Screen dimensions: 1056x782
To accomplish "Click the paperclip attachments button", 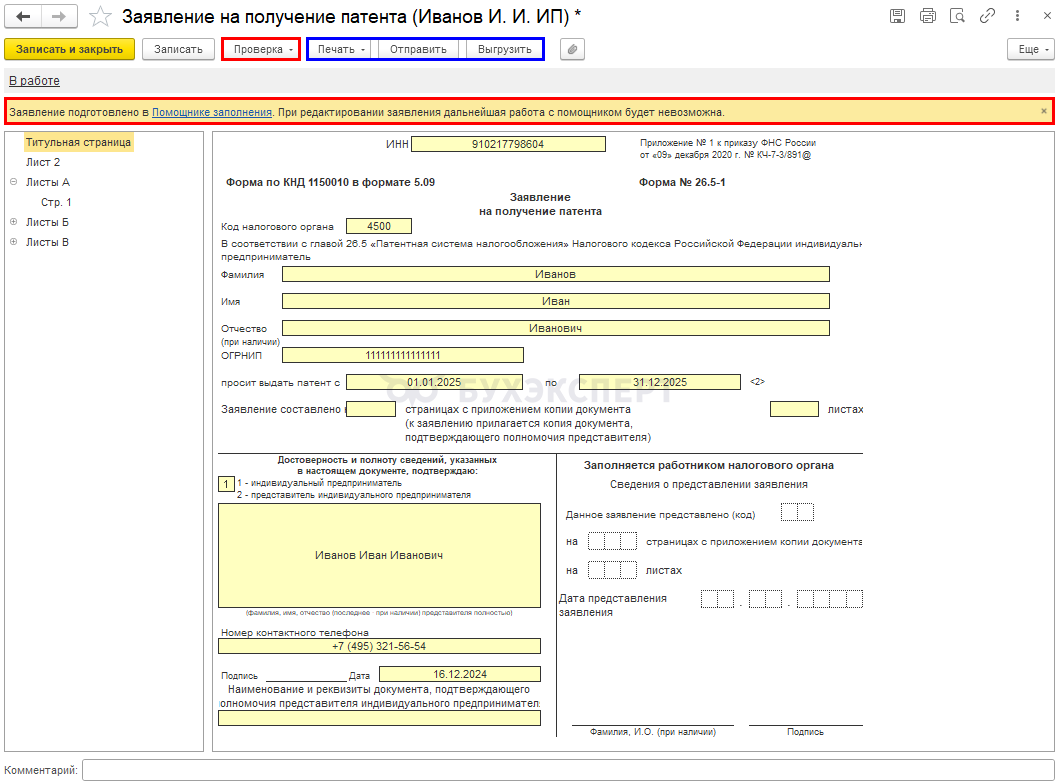I will point(572,49).
